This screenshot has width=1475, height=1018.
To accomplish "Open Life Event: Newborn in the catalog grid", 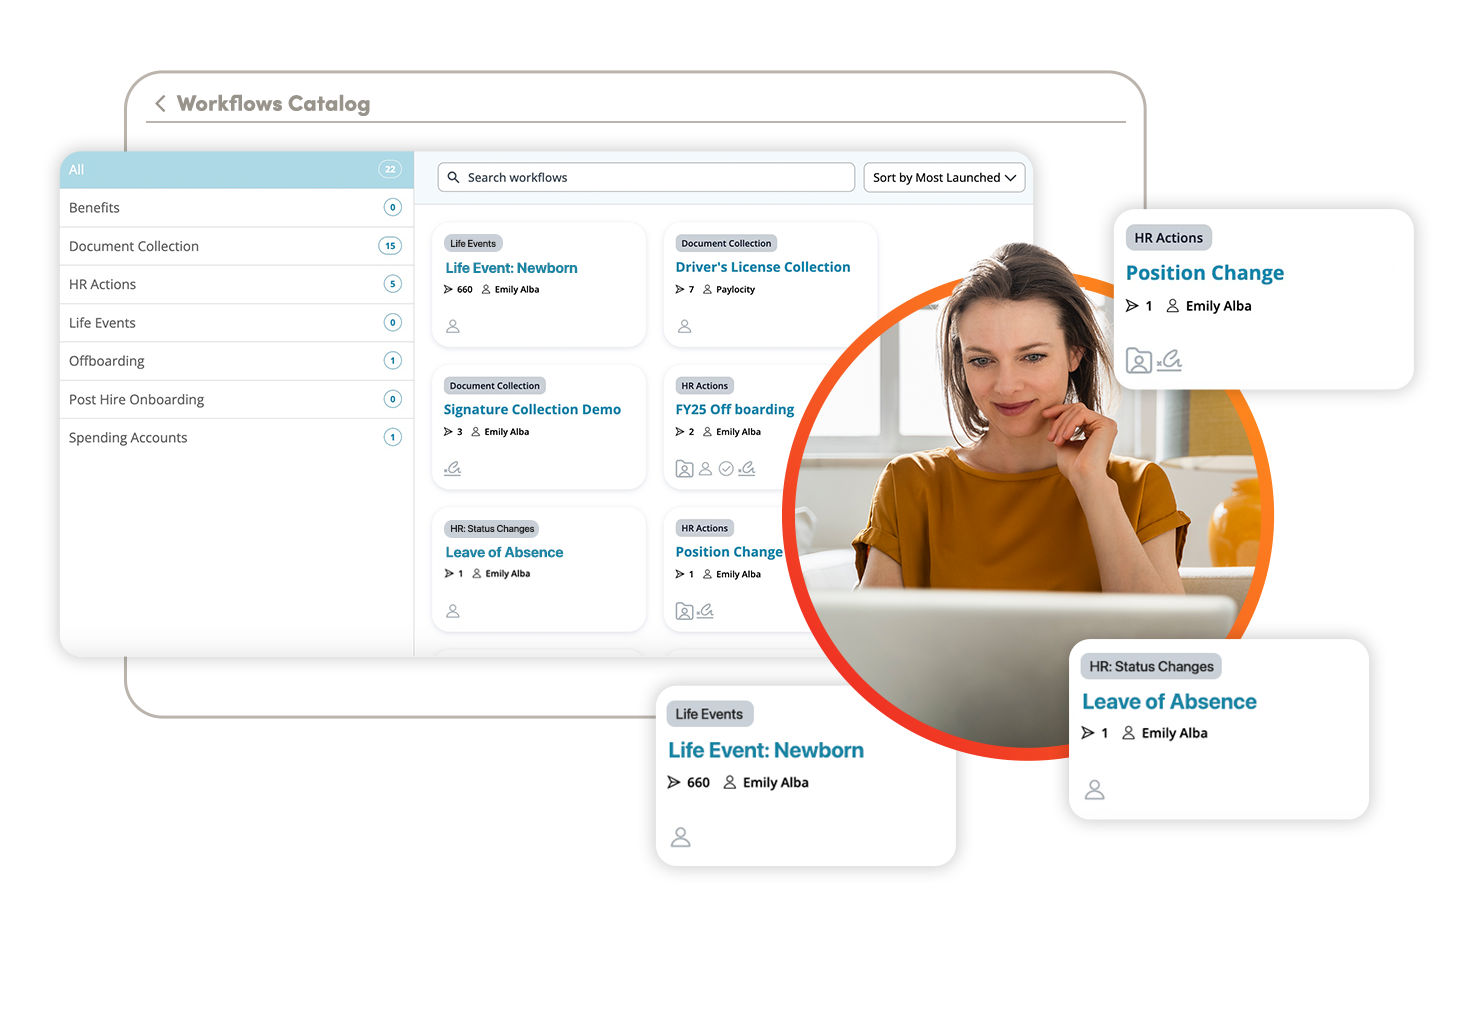I will 511,268.
